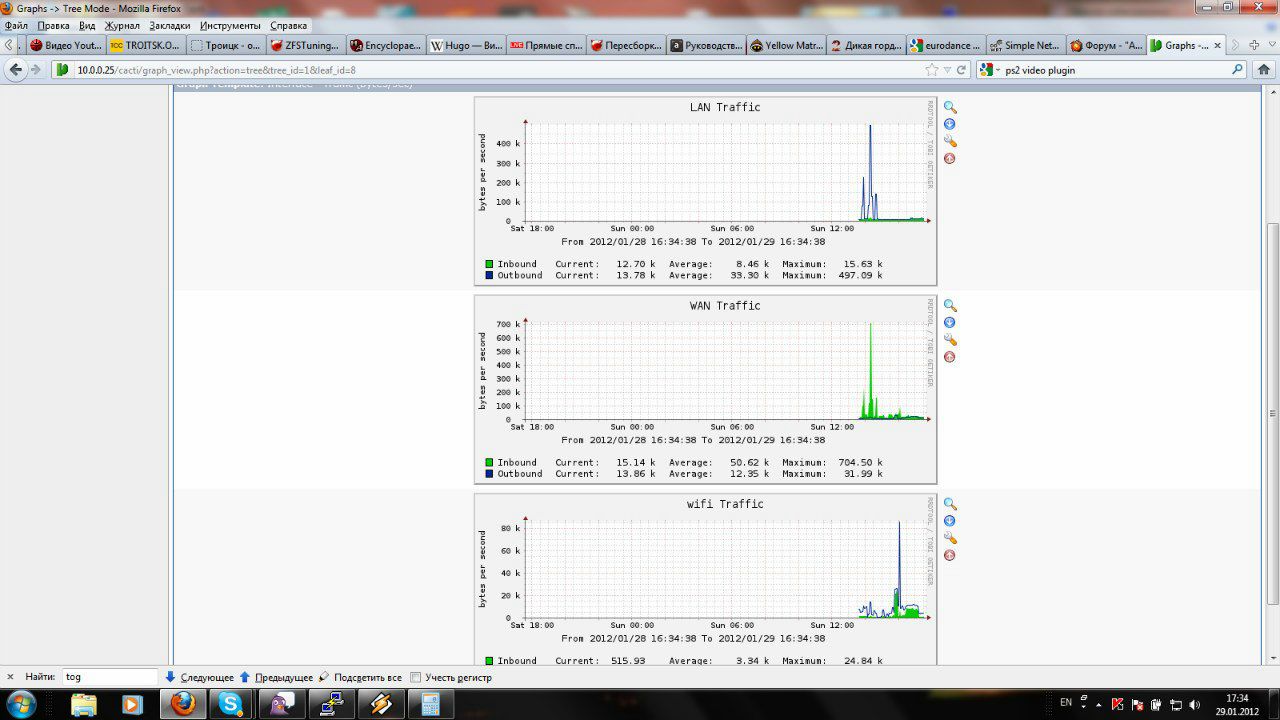Close the find bar with the X
Viewport: 1280px width, 720px height.
click(10, 677)
